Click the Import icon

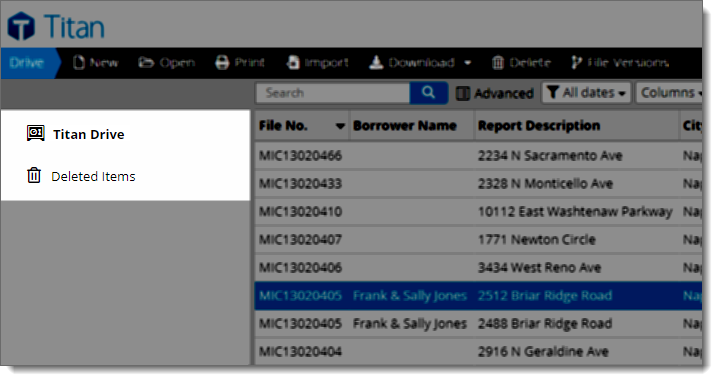click(293, 62)
